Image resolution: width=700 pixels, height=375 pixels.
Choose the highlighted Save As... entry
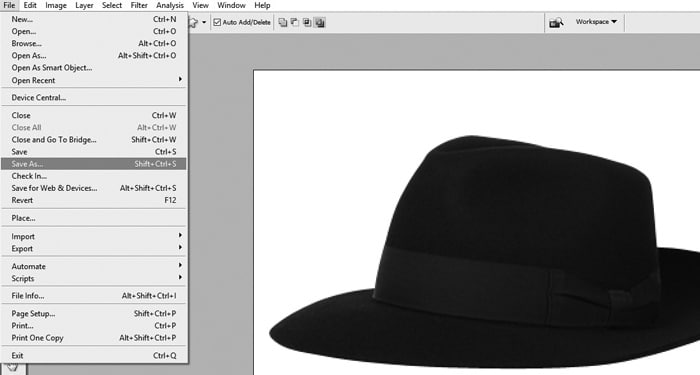pyautogui.click(x=93, y=164)
